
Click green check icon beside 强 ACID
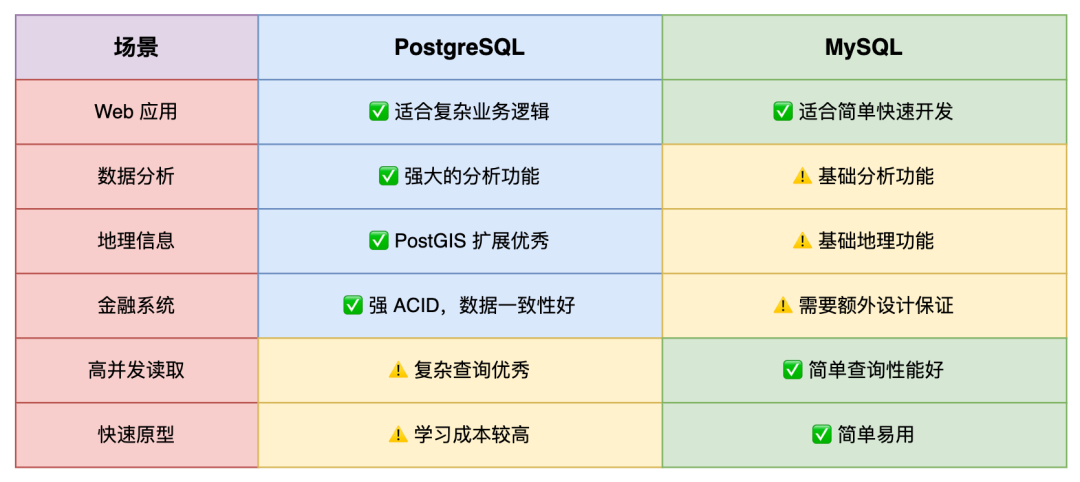click(353, 305)
